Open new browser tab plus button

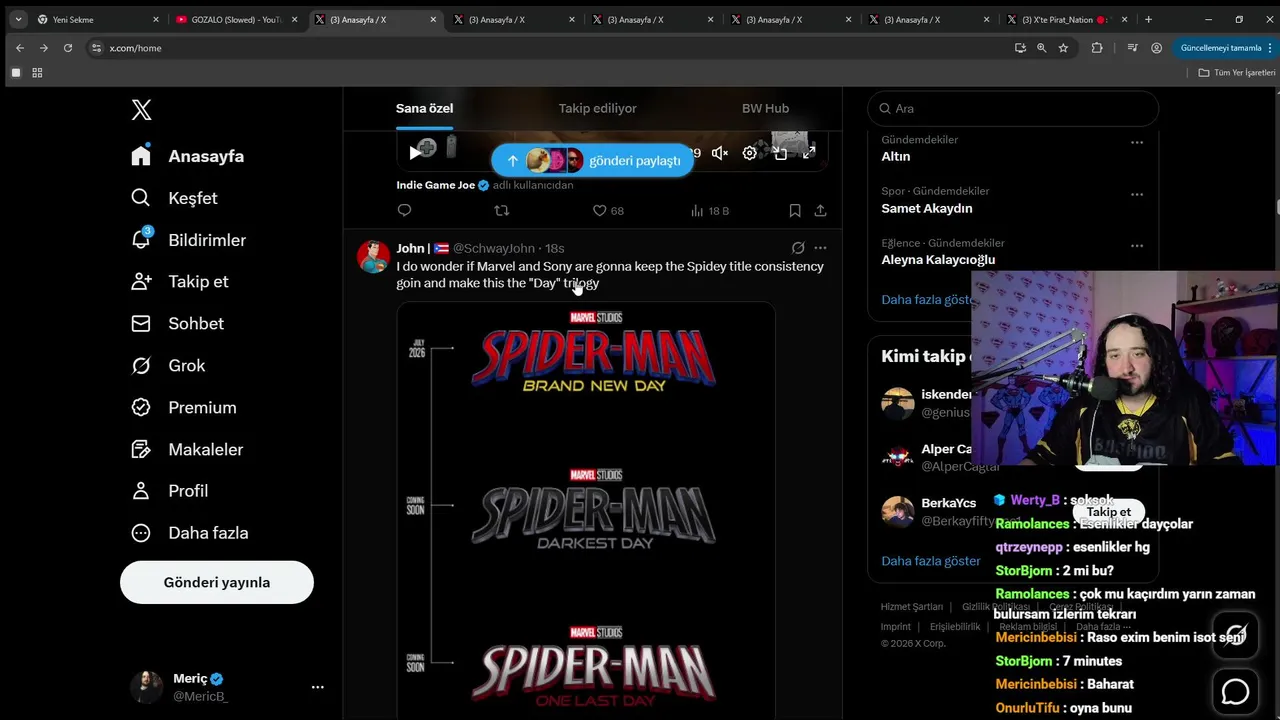[1148, 19]
